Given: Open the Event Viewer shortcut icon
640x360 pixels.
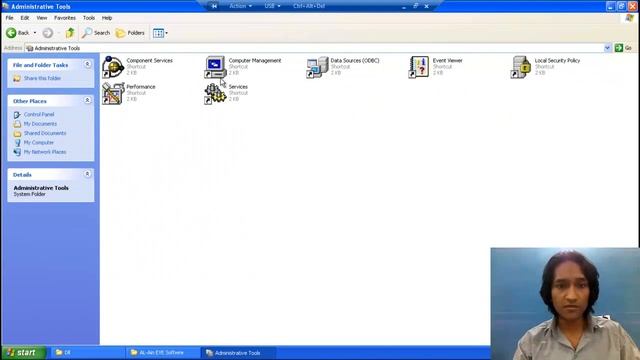Looking at the screenshot, I should point(419,67).
